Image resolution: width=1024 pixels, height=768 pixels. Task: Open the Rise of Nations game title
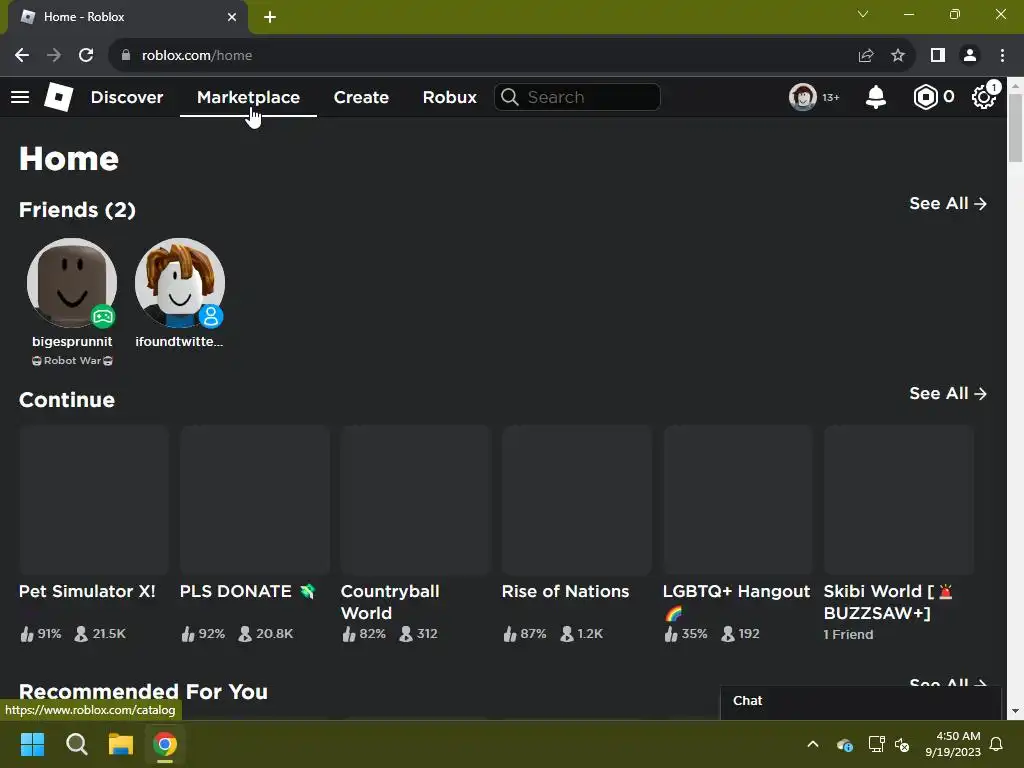click(566, 592)
